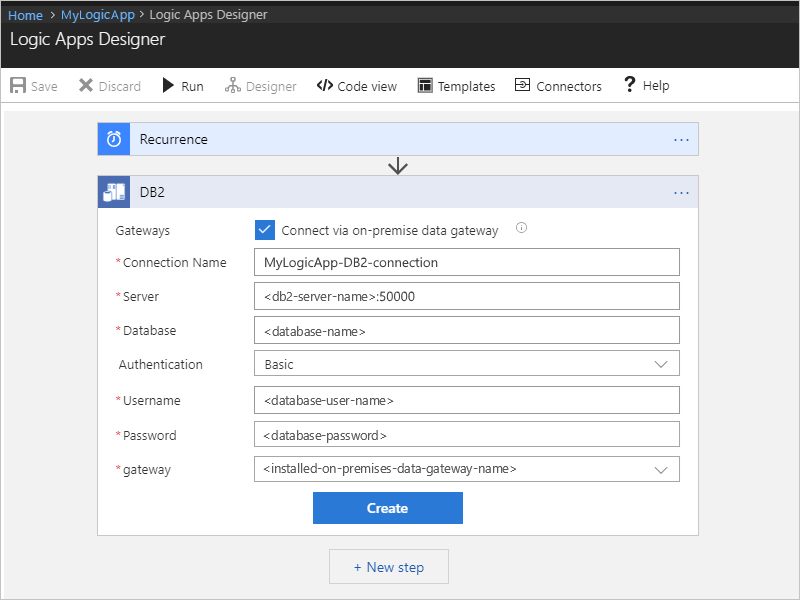Open the Recurrence ellipsis menu
The image size is (800, 600).
coord(682,139)
